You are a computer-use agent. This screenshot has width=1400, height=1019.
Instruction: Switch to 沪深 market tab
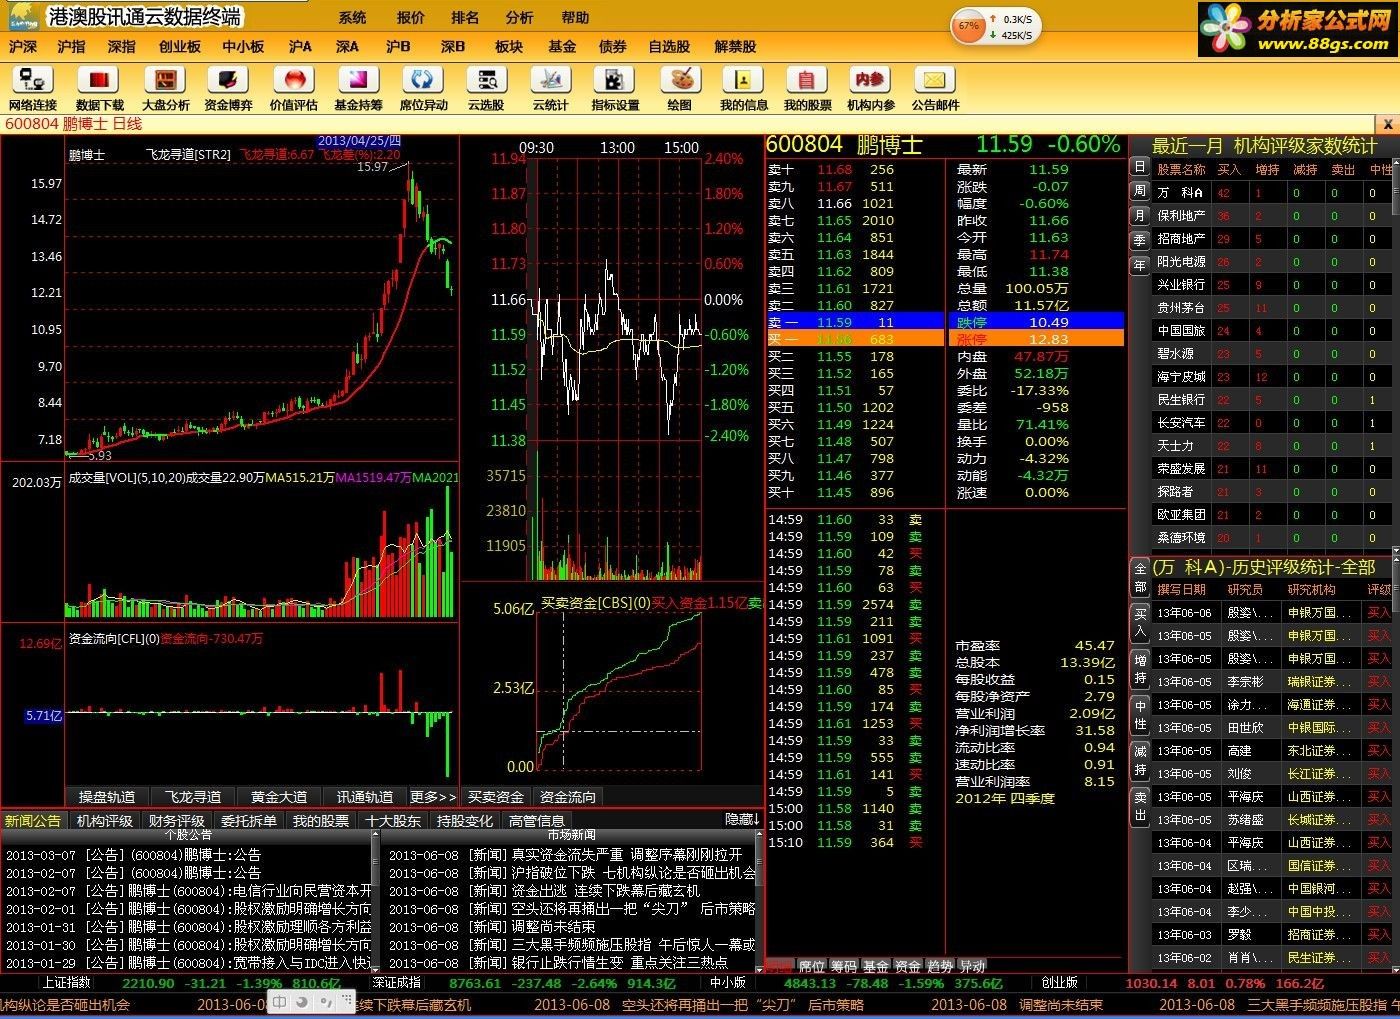pyautogui.click(x=23, y=46)
